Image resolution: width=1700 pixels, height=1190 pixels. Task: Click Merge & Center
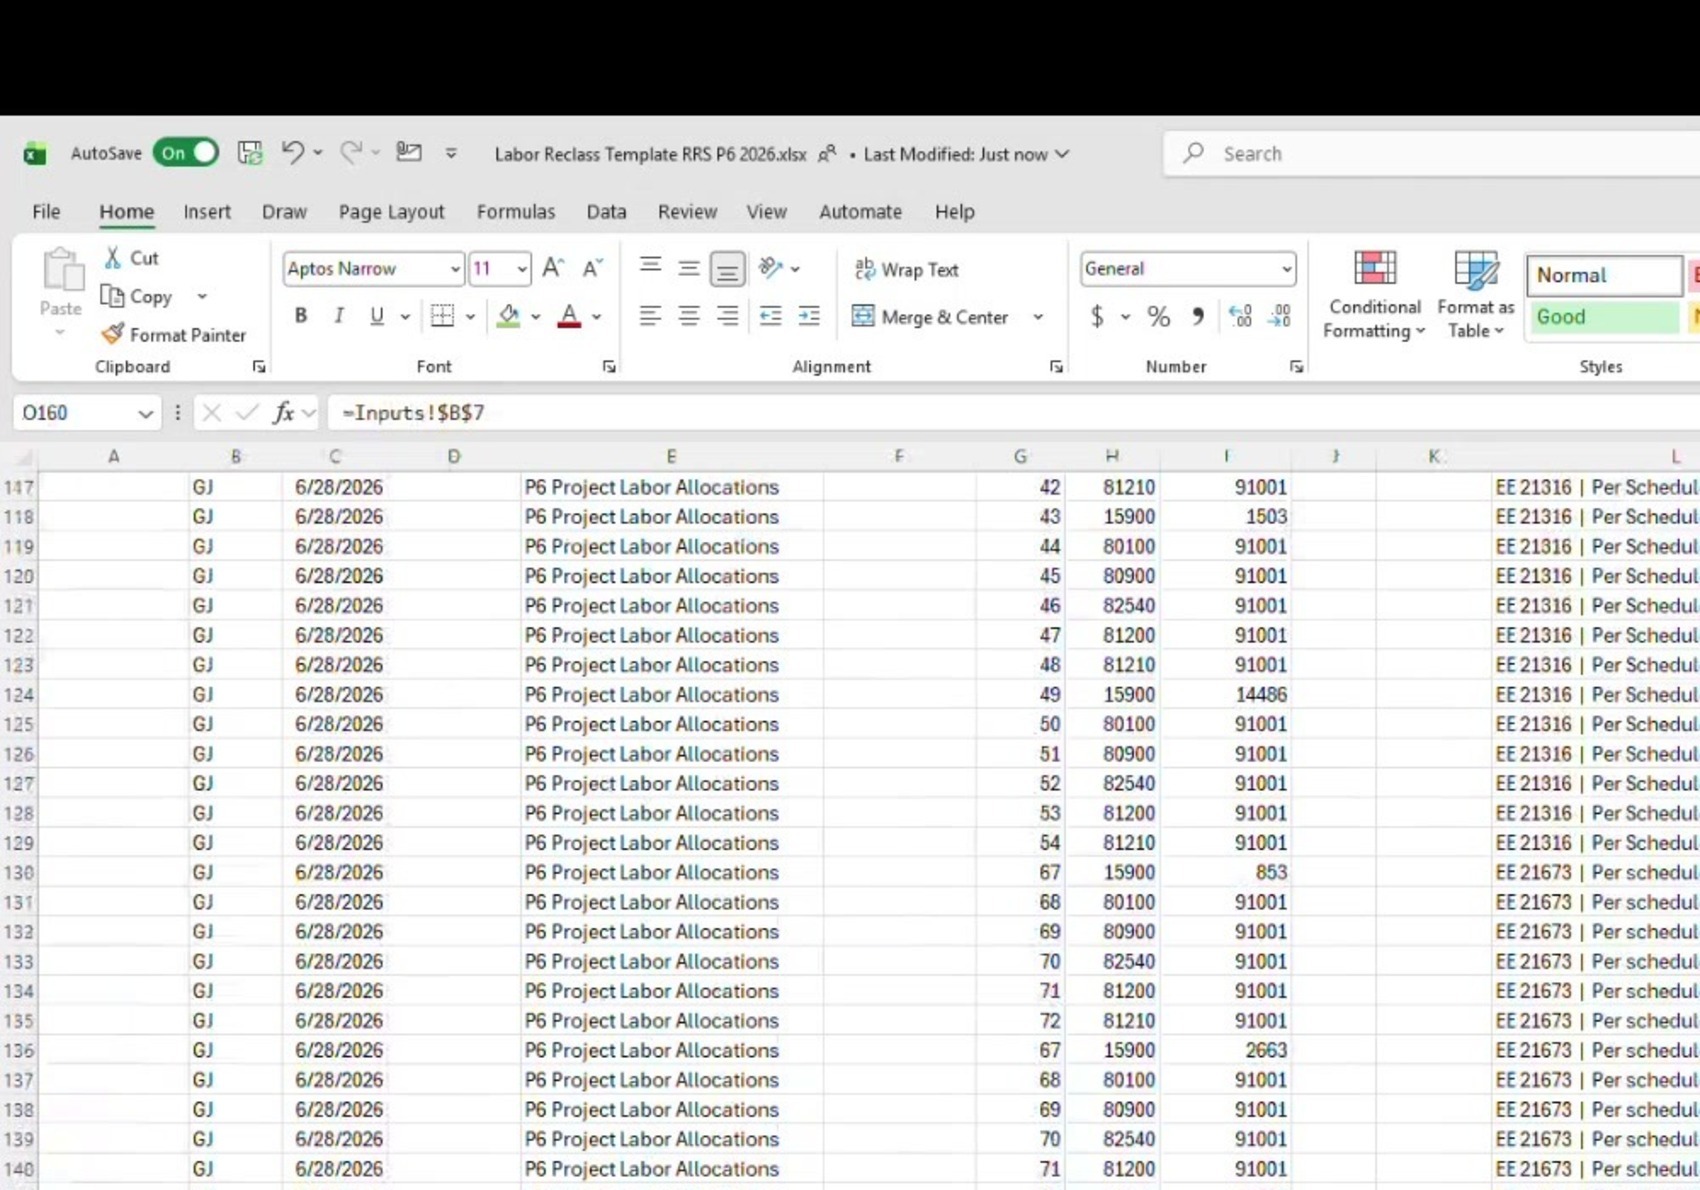pos(931,317)
